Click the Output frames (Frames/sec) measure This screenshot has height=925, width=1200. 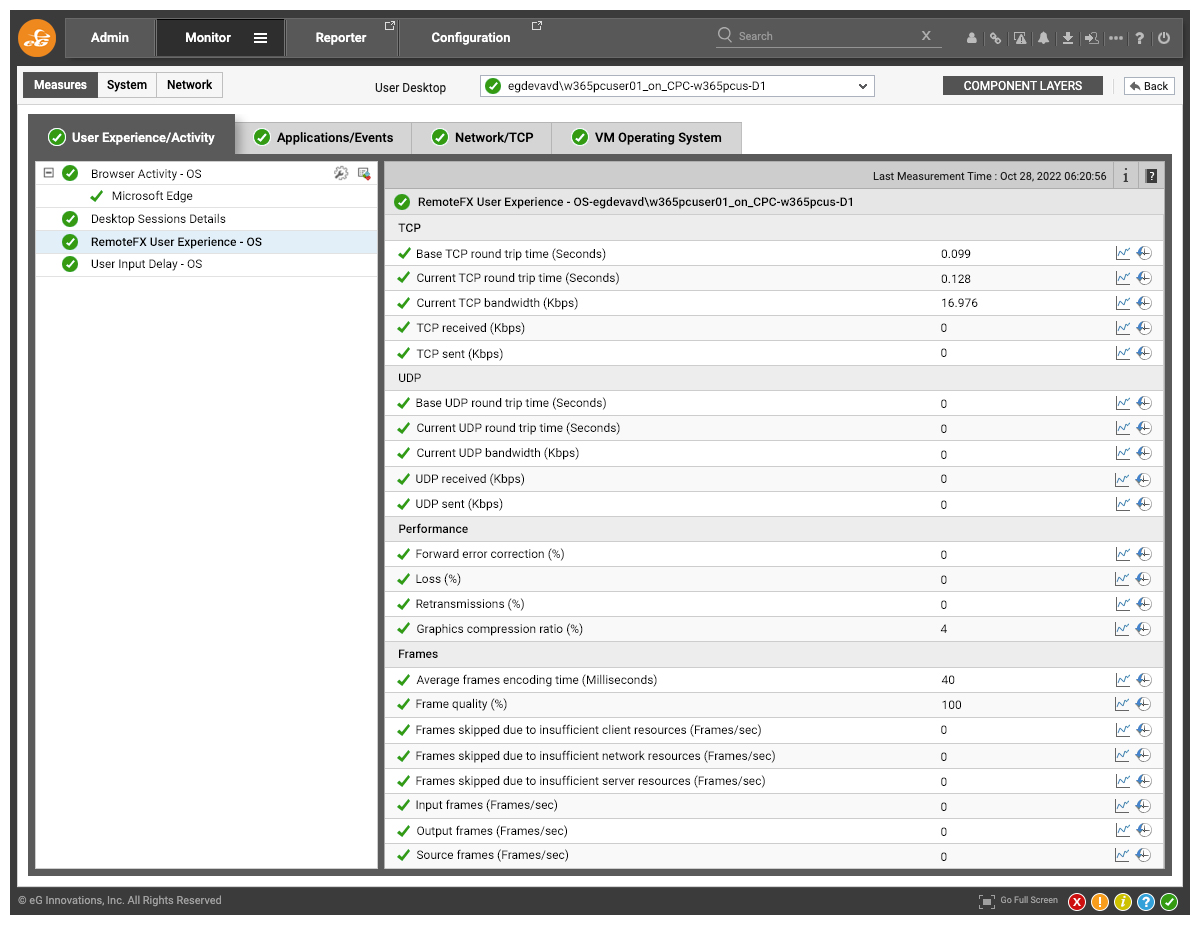[492, 831]
